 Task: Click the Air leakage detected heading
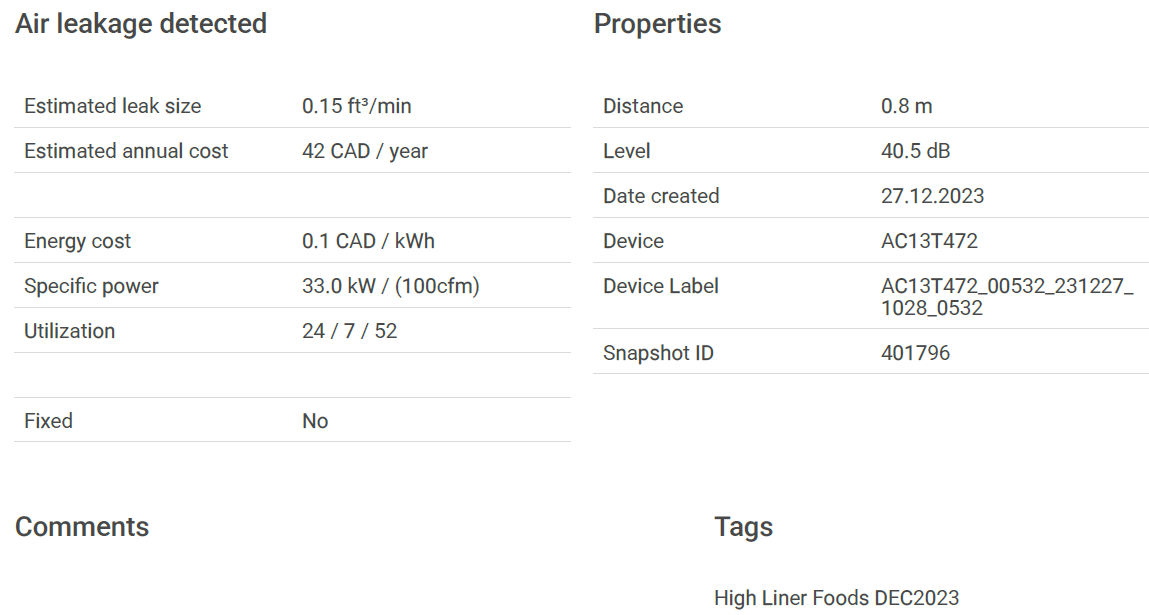pos(141,24)
